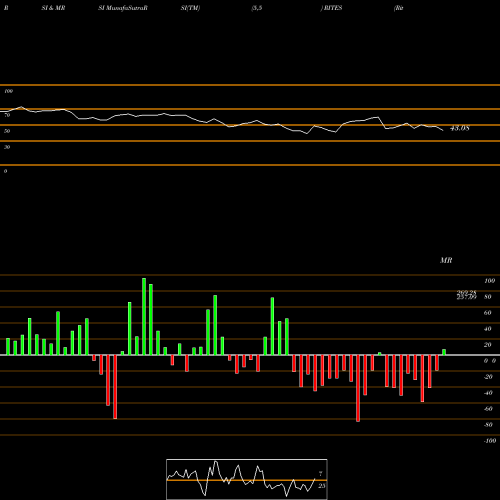Screen dimensions: 500x500
Task: Click the longest red bar in MR histogram
Action: pos(358,388)
